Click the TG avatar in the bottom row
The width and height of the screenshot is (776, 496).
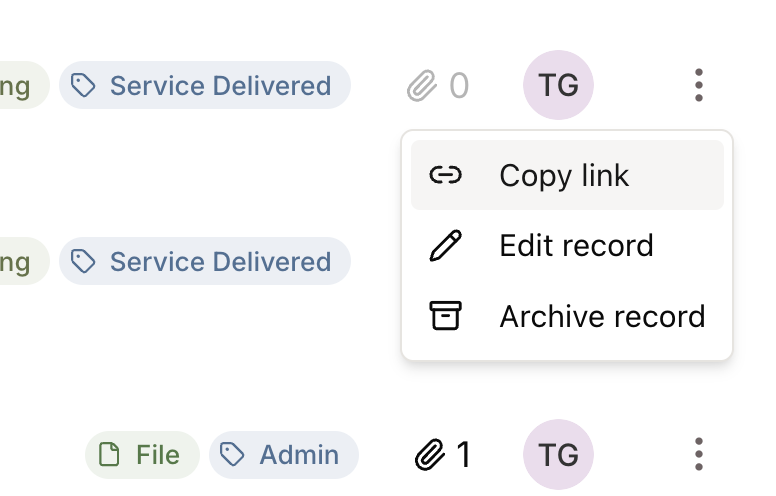click(x=558, y=454)
